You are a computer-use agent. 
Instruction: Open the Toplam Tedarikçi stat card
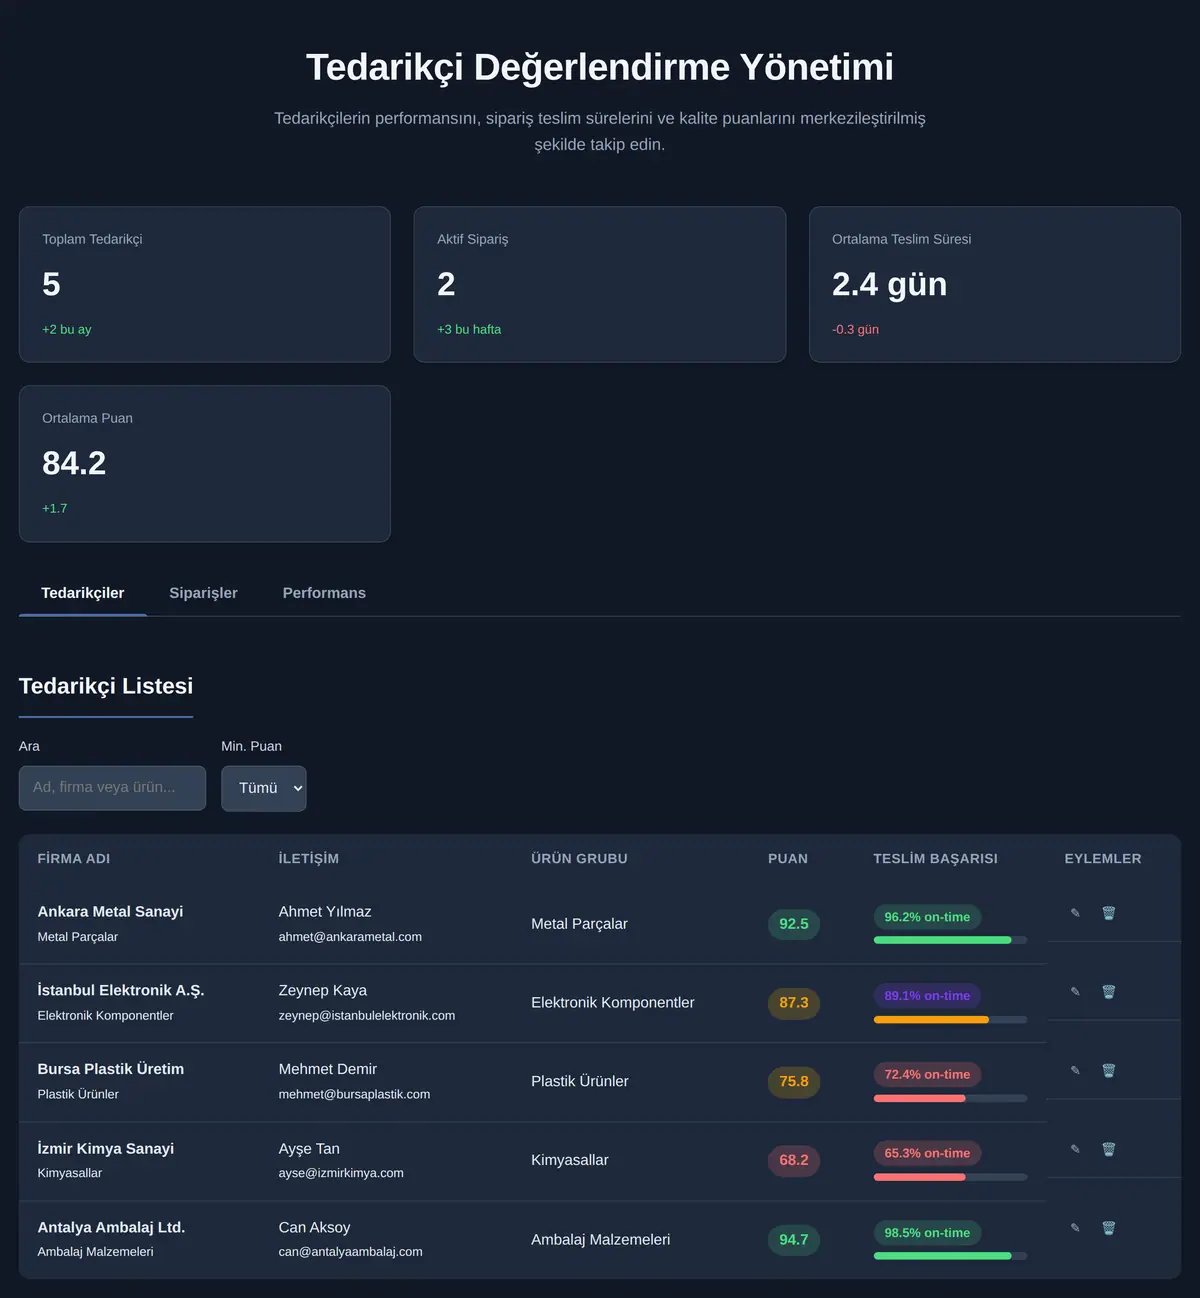click(x=204, y=284)
